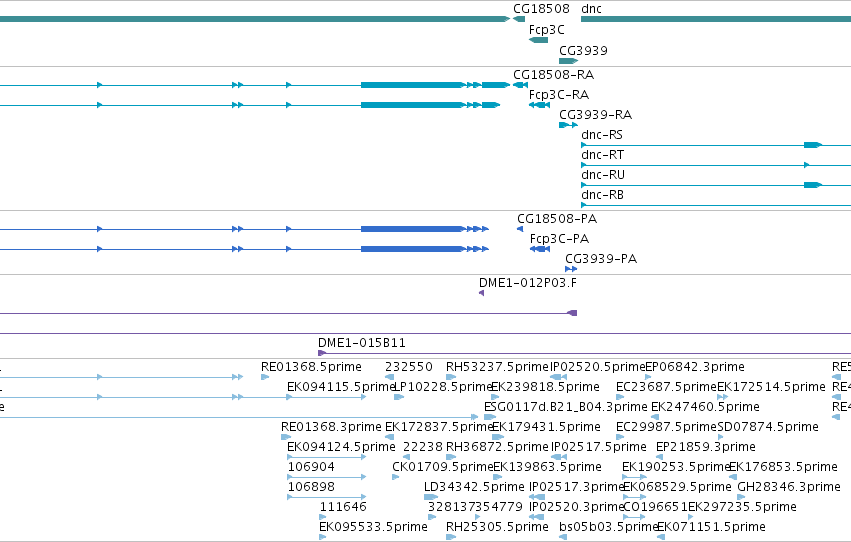Click the dnc-RT transcript label
Screen dimensions: 851x542
[x=602, y=155]
